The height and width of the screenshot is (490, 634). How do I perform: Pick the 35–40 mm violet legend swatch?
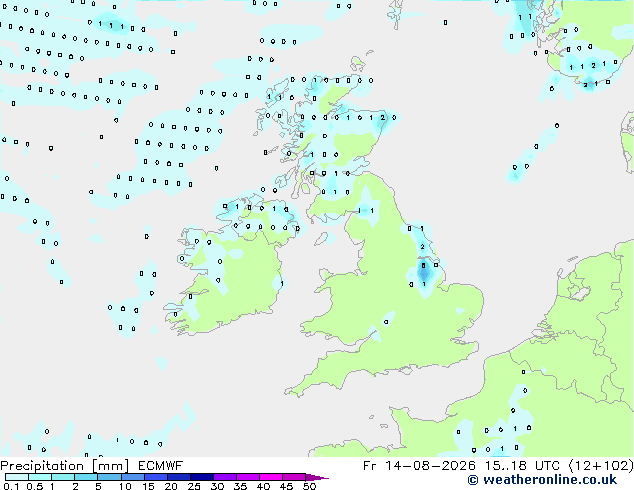247,477
